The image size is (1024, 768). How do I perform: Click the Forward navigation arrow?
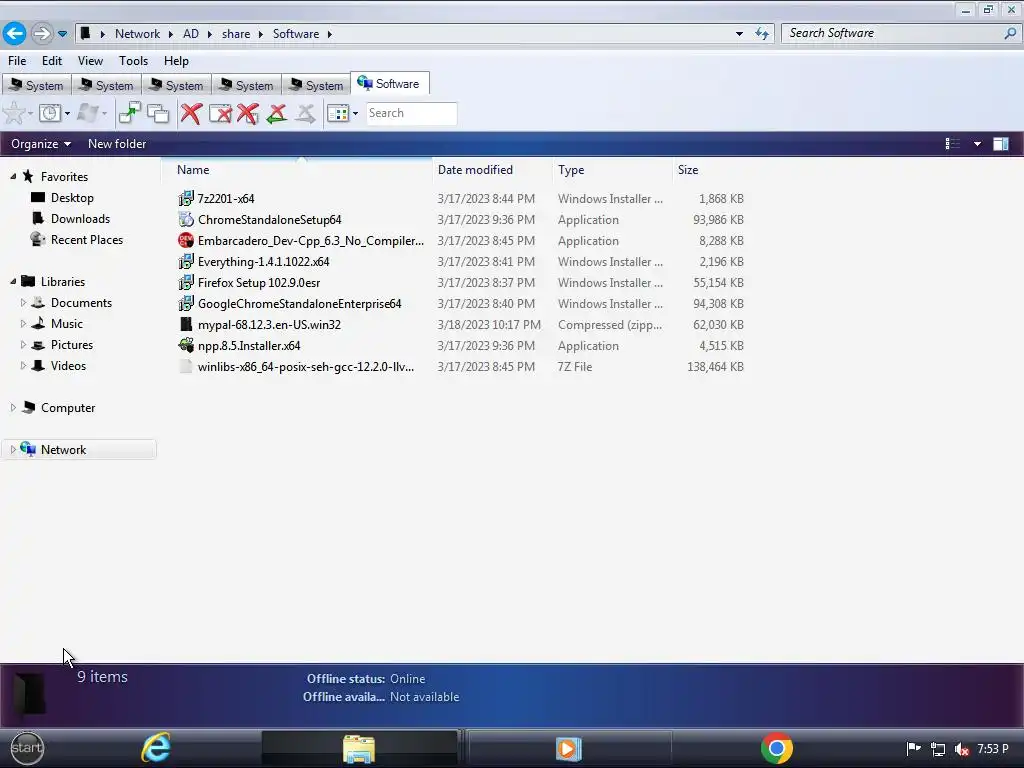[42, 33]
